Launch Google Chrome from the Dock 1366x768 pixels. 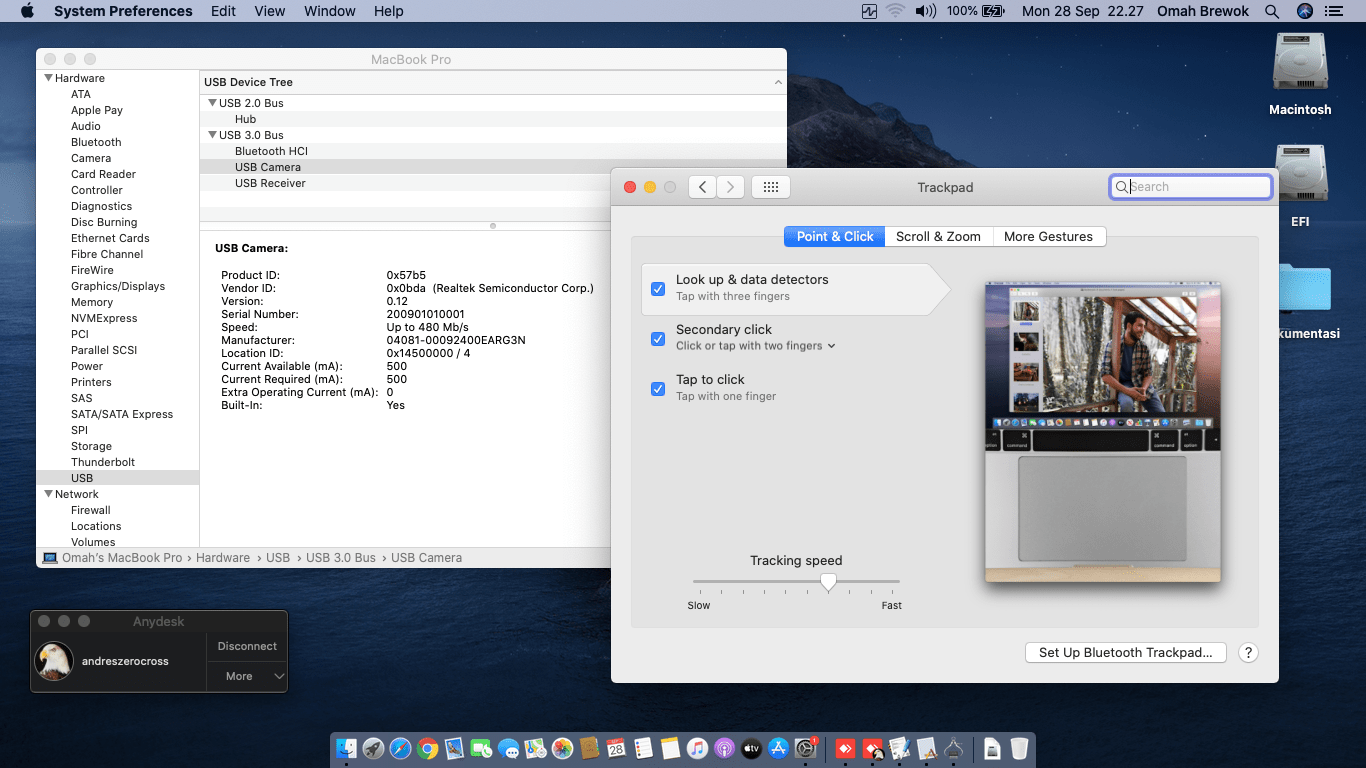click(x=428, y=748)
